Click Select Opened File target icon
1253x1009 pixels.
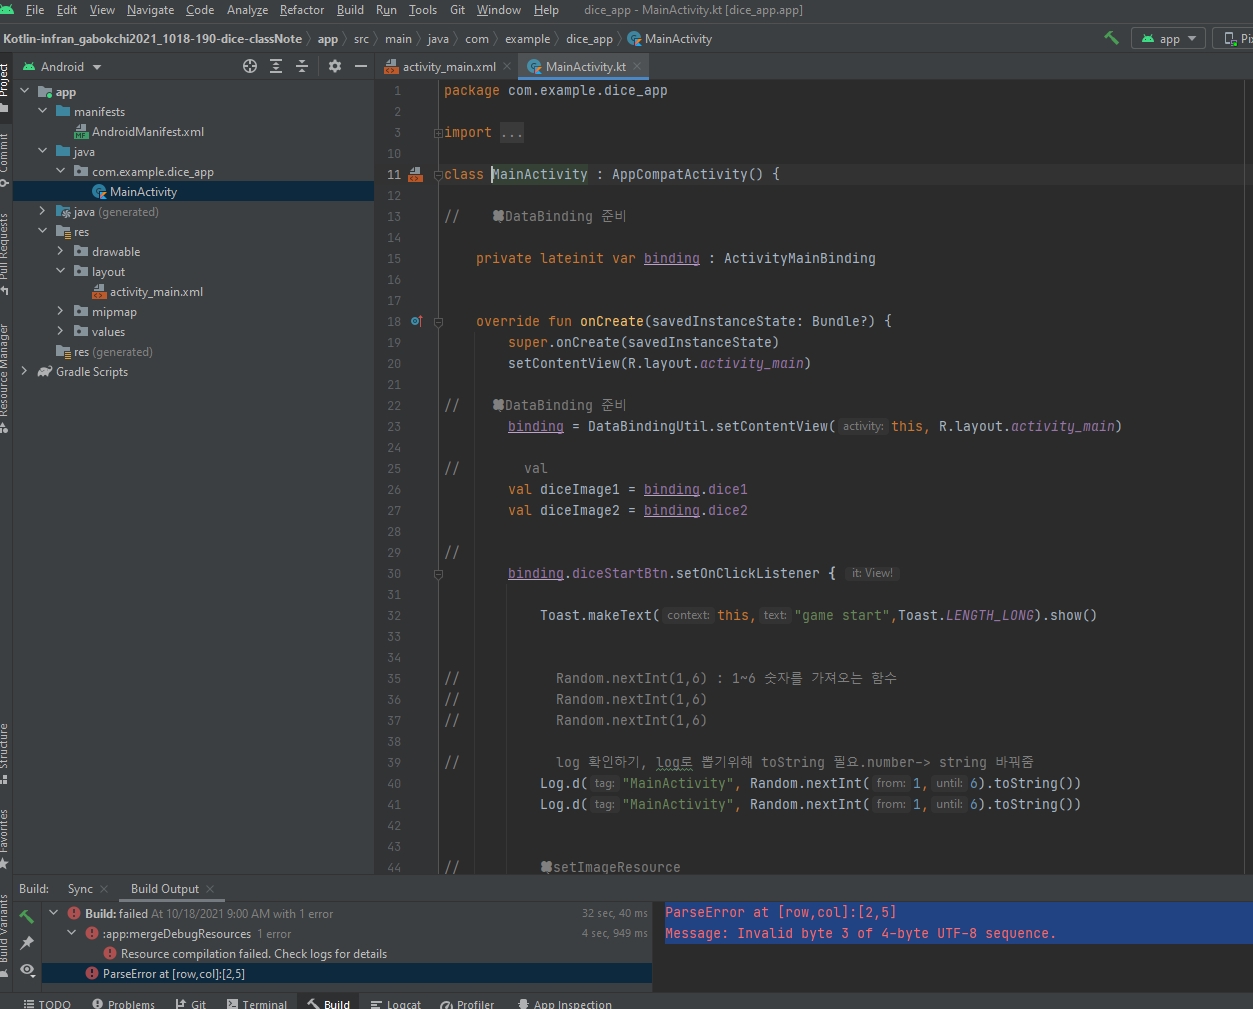point(250,66)
